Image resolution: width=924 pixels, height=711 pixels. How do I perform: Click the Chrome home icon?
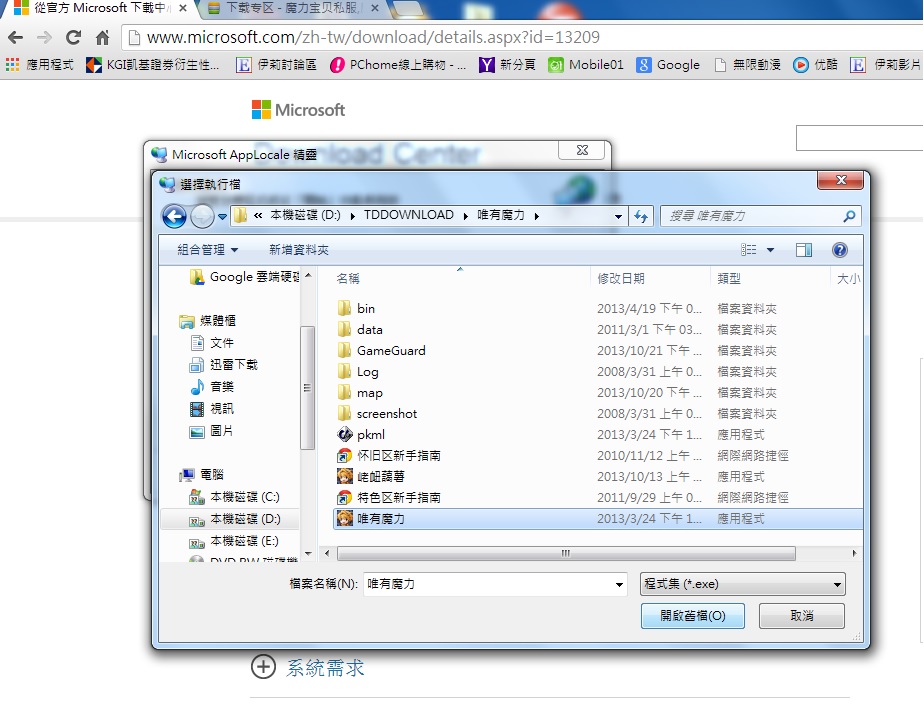[102, 38]
